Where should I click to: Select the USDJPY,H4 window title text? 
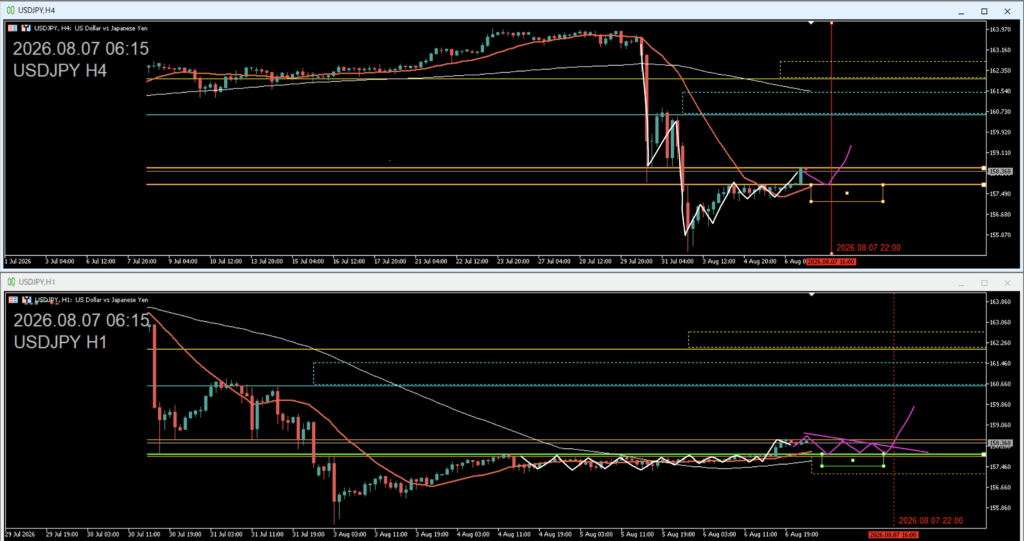pyautogui.click(x=37, y=10)
